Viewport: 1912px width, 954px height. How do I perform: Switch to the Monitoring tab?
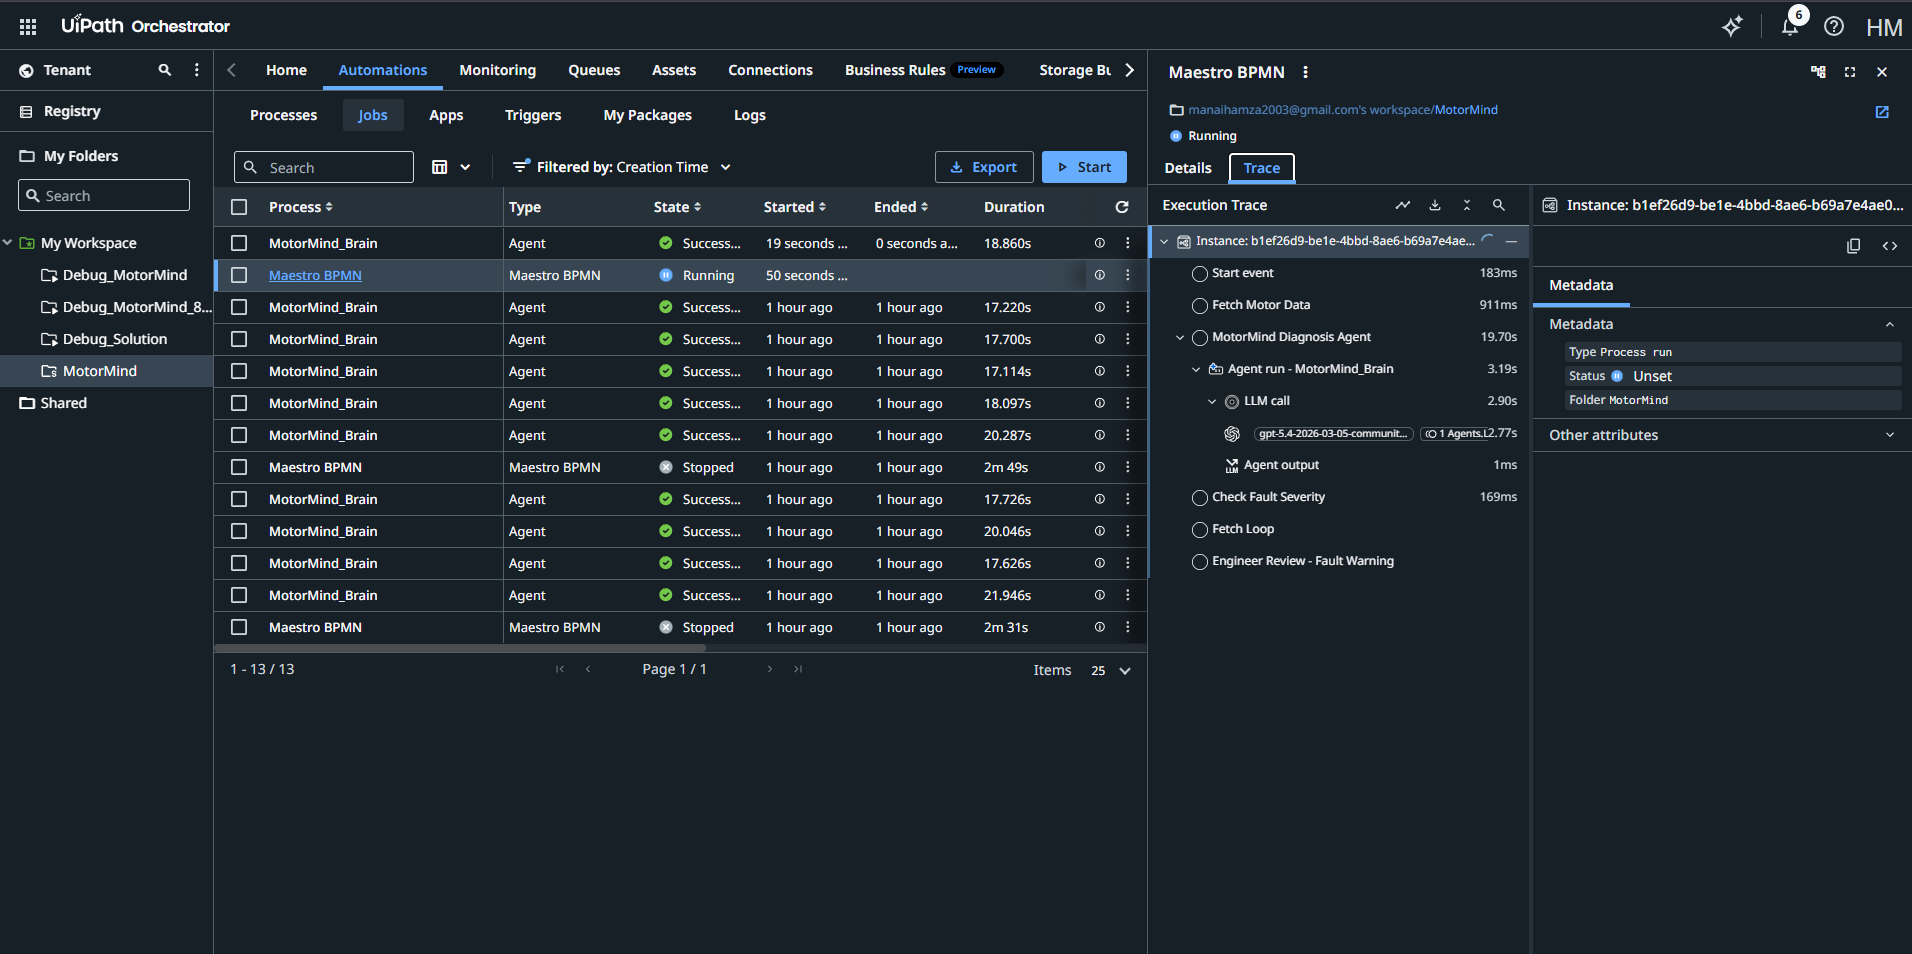(x=497, y=70)
